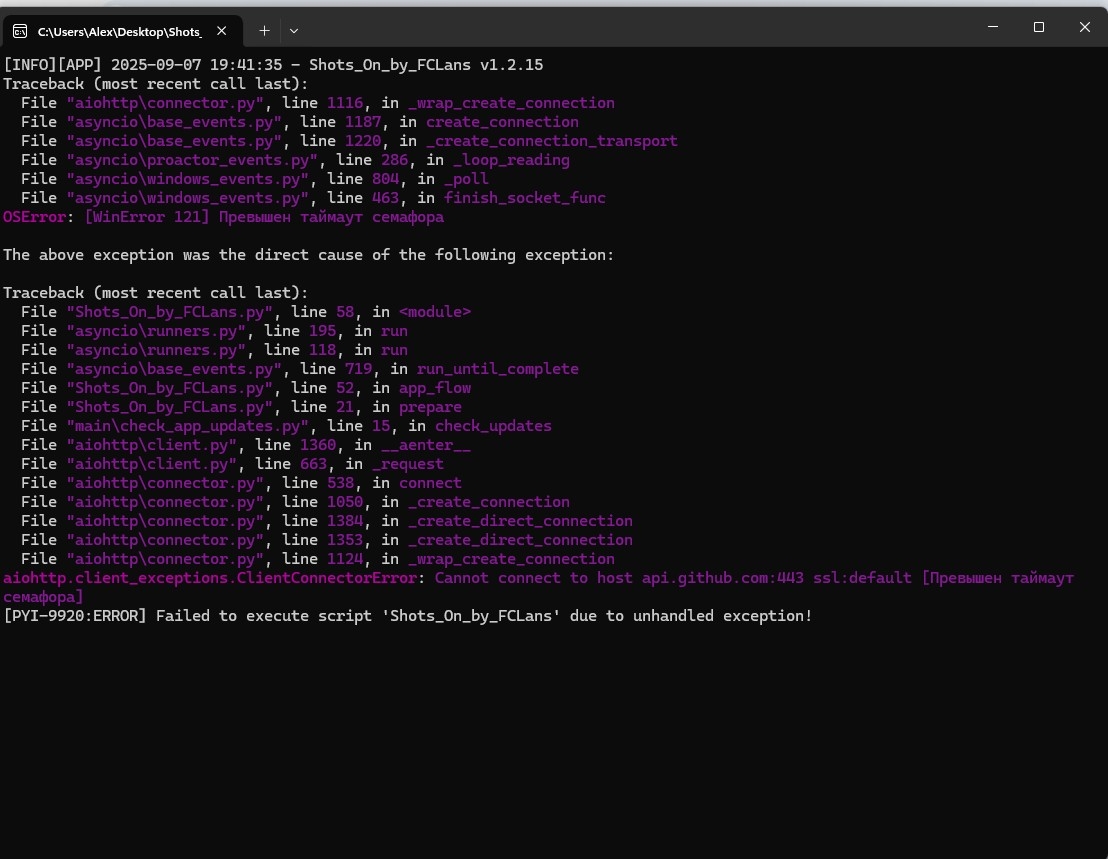This screenshot has width=1108, height=859.
Task: Close the current terminal tab
Action: click(221, 31)
